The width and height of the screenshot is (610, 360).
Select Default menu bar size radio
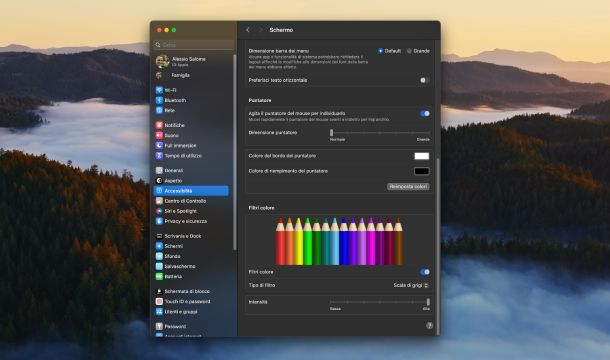click(x=380, y=51)
